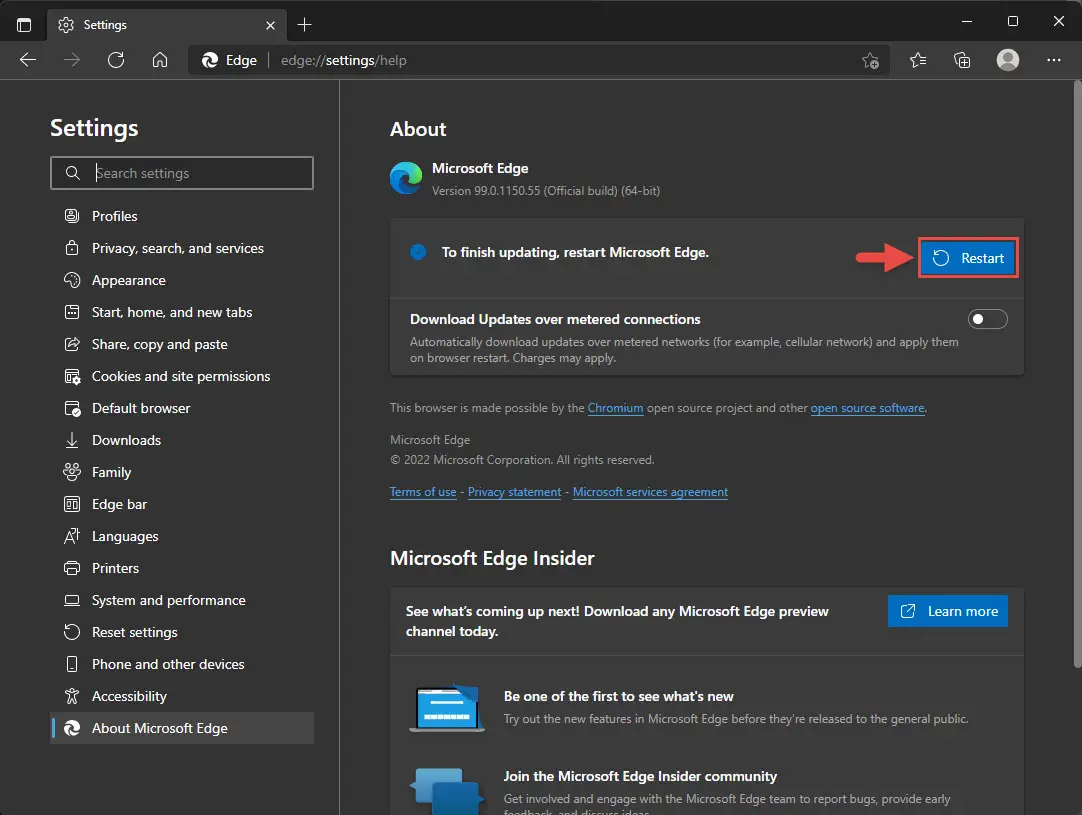
Task: Click 'Join the Microsoft Edge Insider community' heading
Action: pyautogui.click(x=640, y=776)
